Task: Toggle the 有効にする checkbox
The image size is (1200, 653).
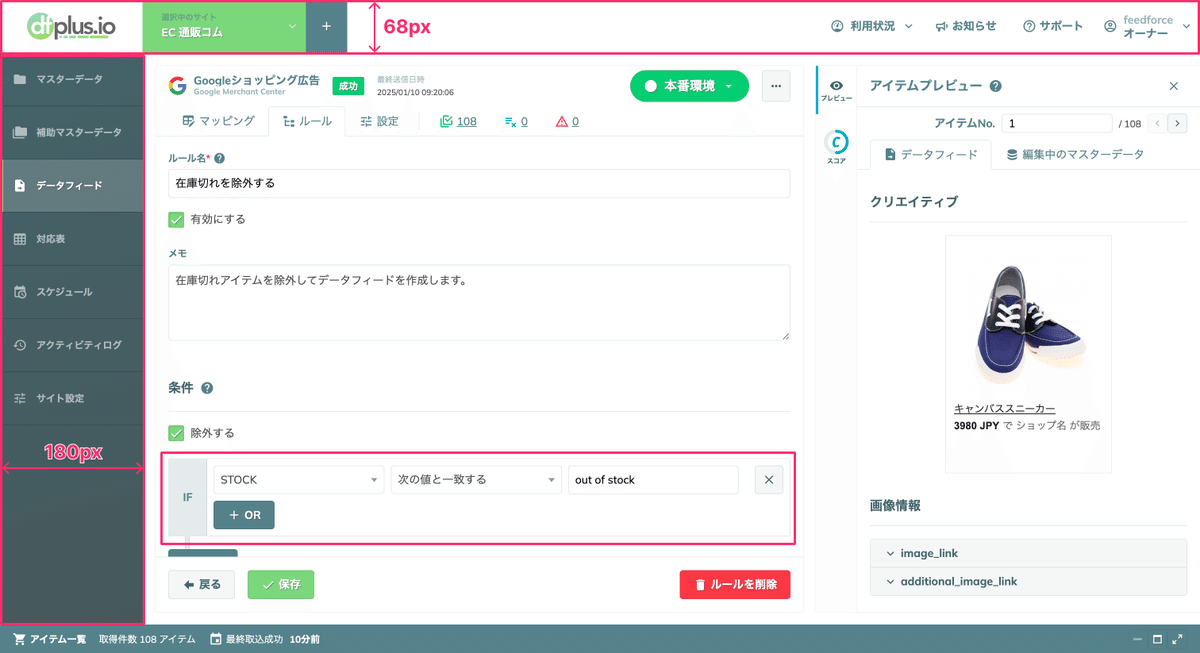Action: coord(177,219)
